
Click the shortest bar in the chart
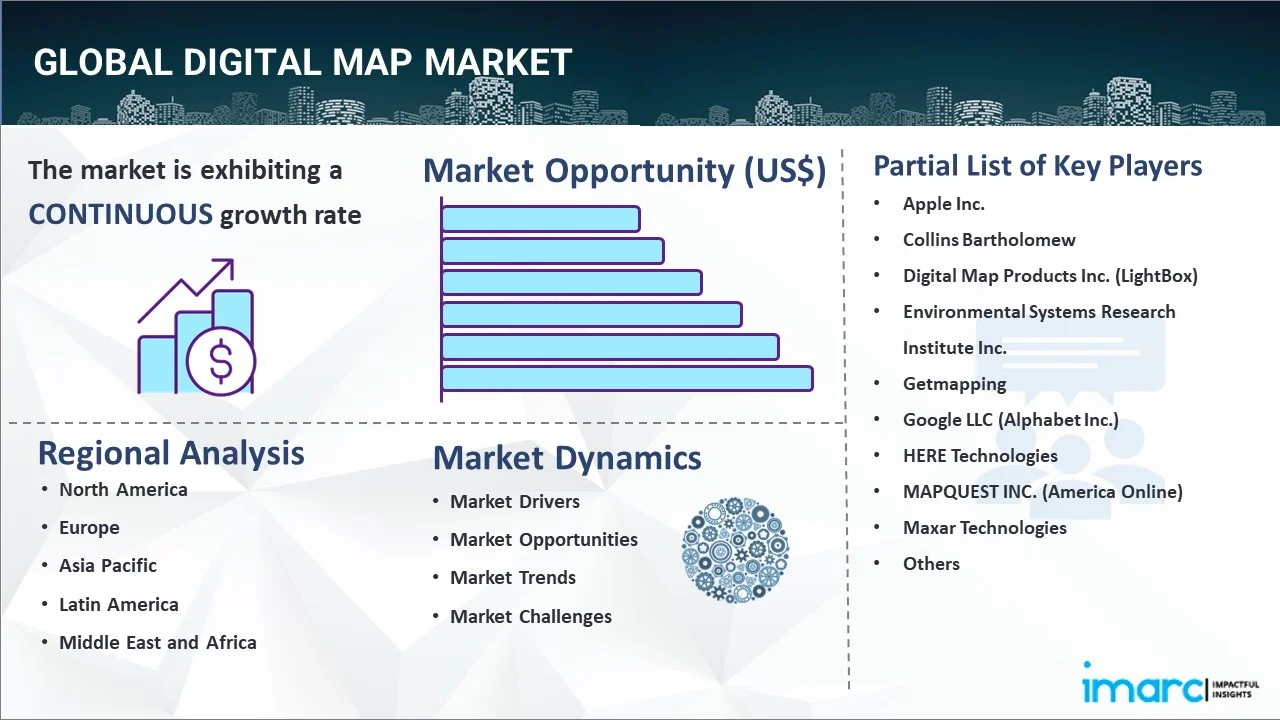point(540,218)
